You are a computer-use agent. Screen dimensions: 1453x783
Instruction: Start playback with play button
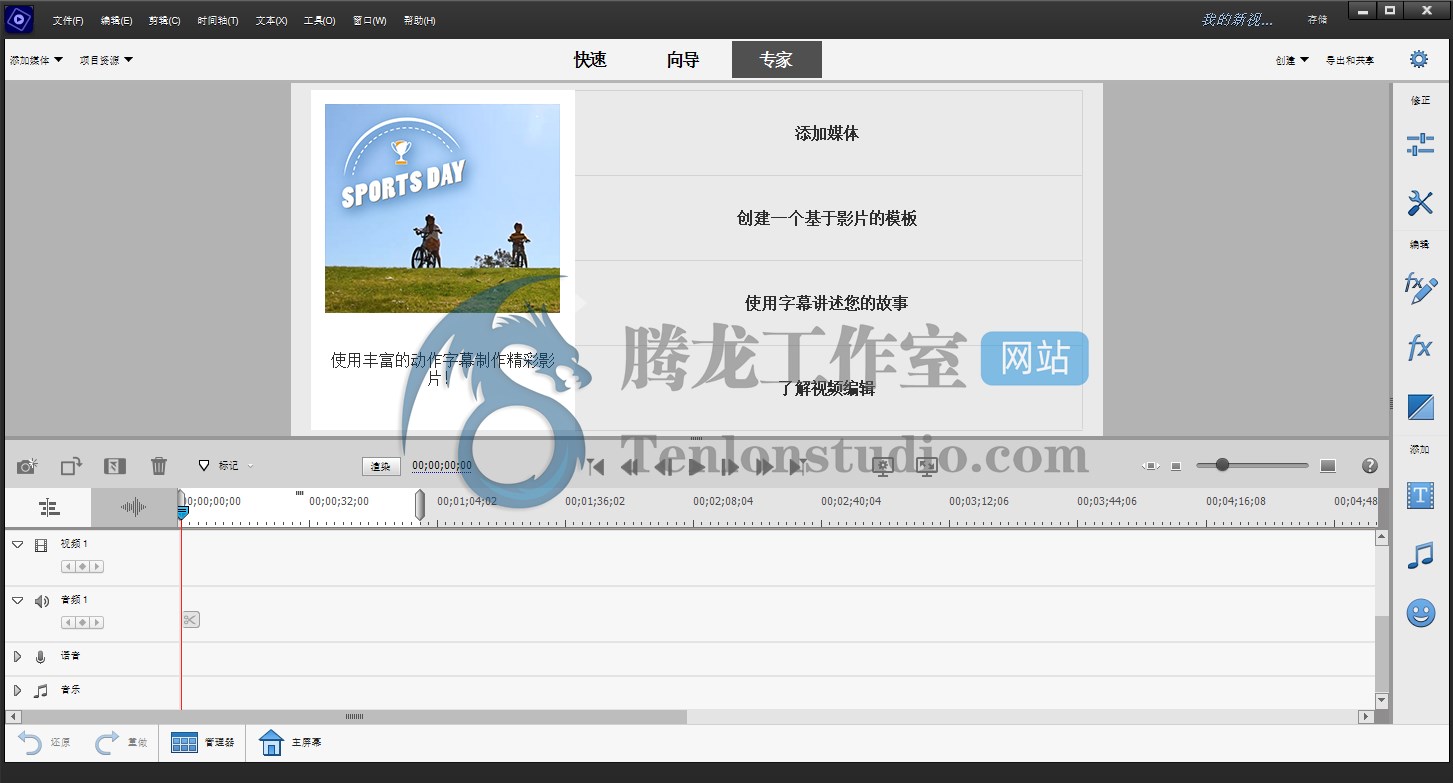click(697, 466)
